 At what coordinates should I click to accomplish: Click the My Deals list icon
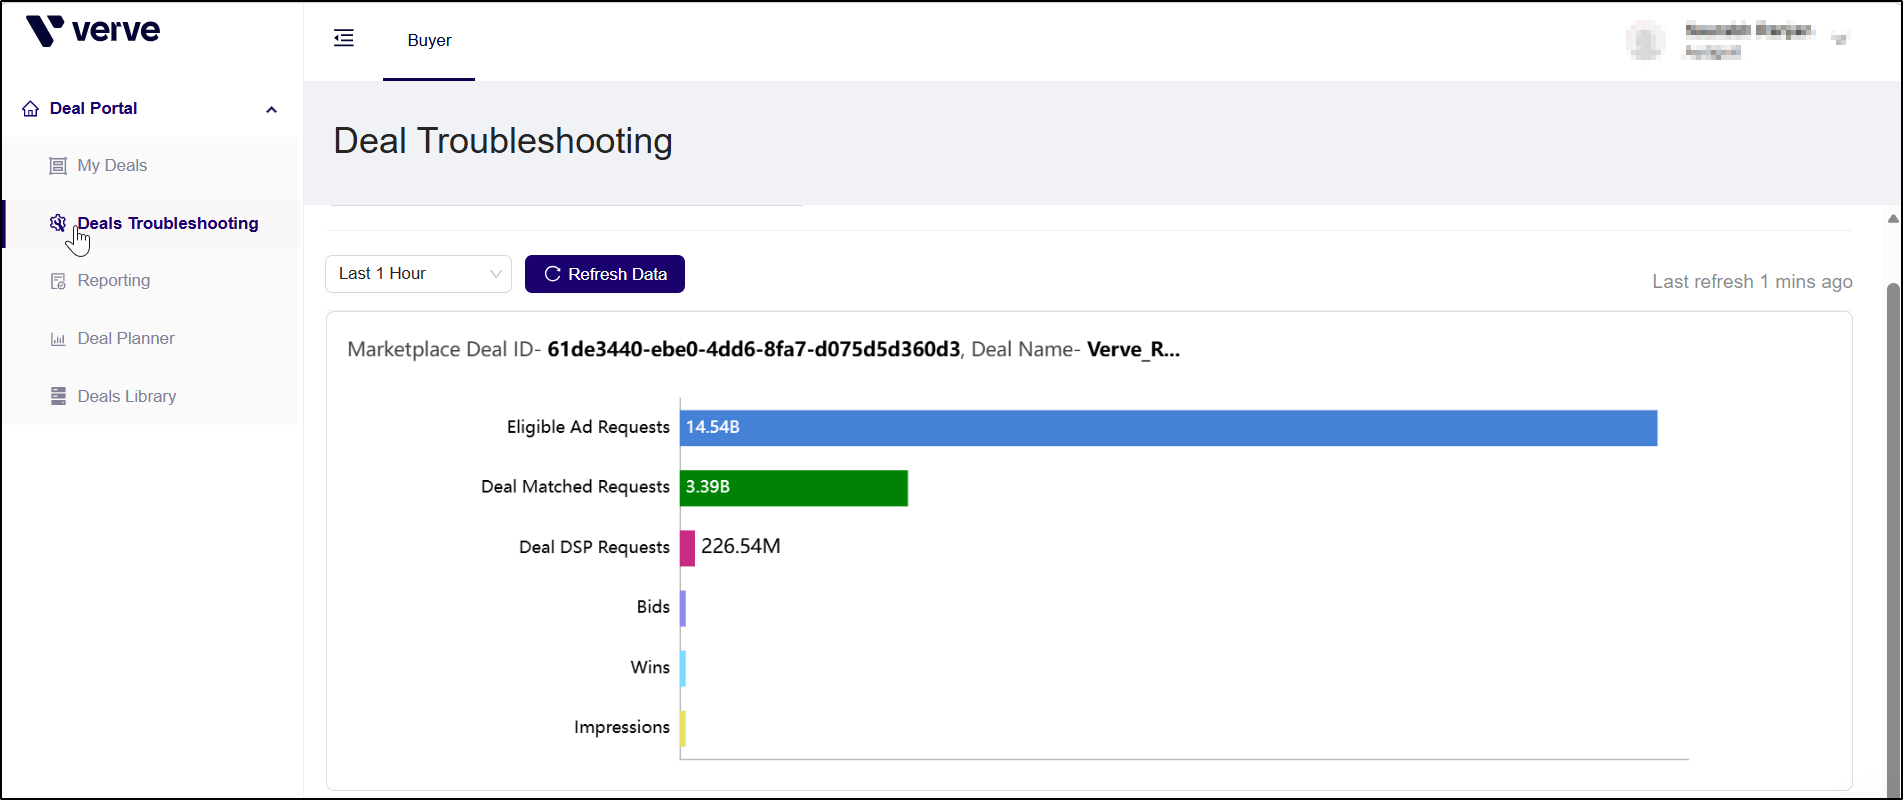(x=58, y=166)
